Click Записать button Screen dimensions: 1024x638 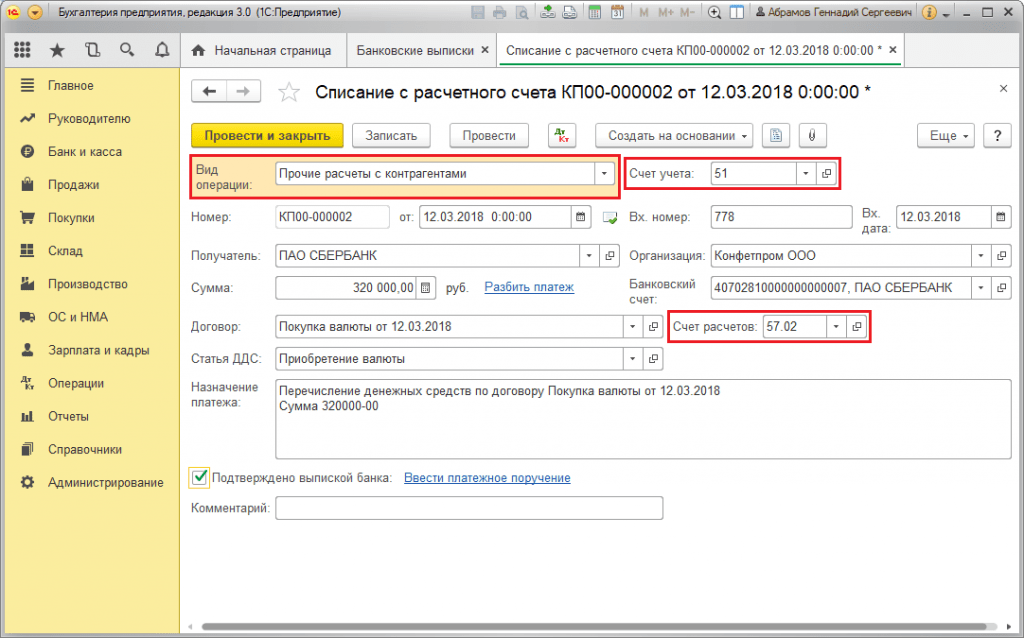pos(391,136)
